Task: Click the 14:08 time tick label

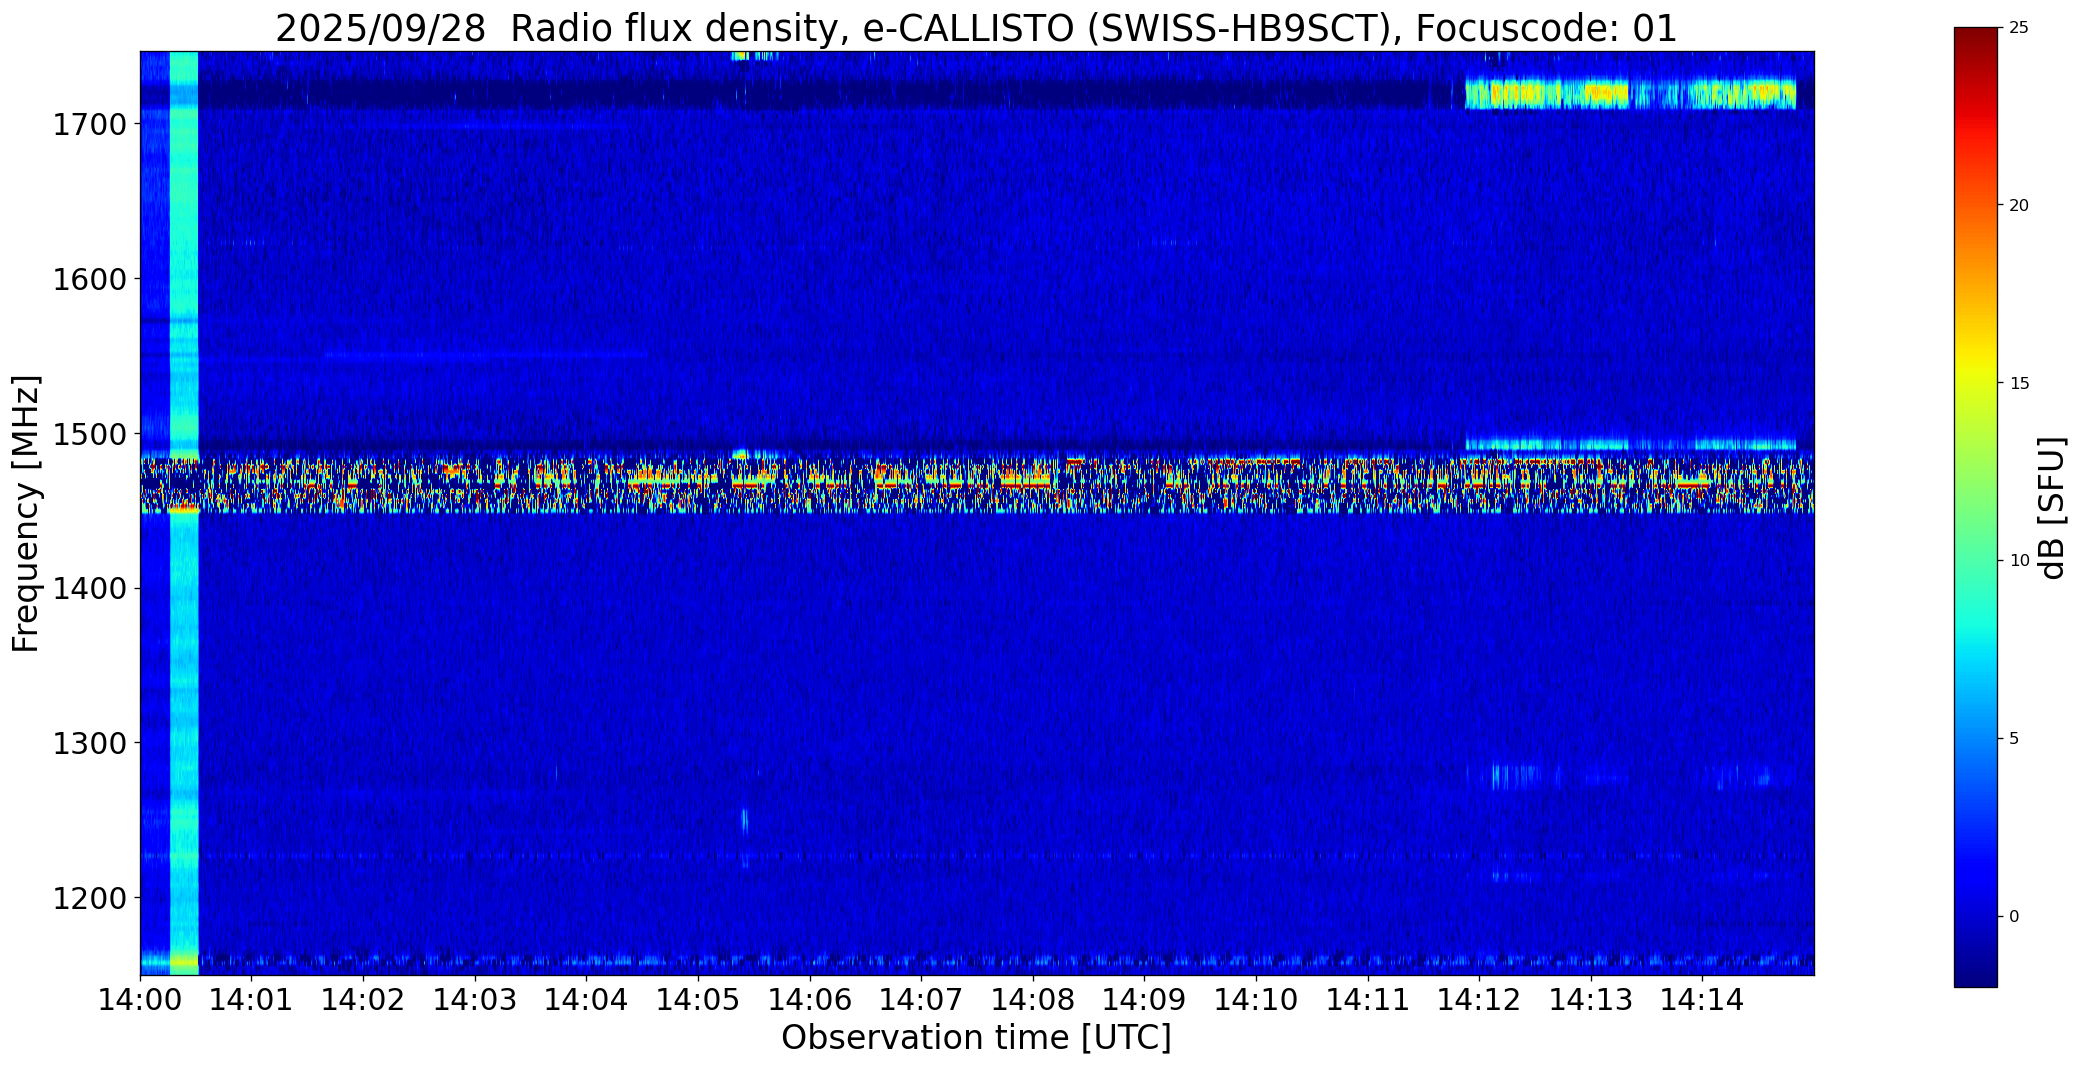Action: [1033, 1000]
